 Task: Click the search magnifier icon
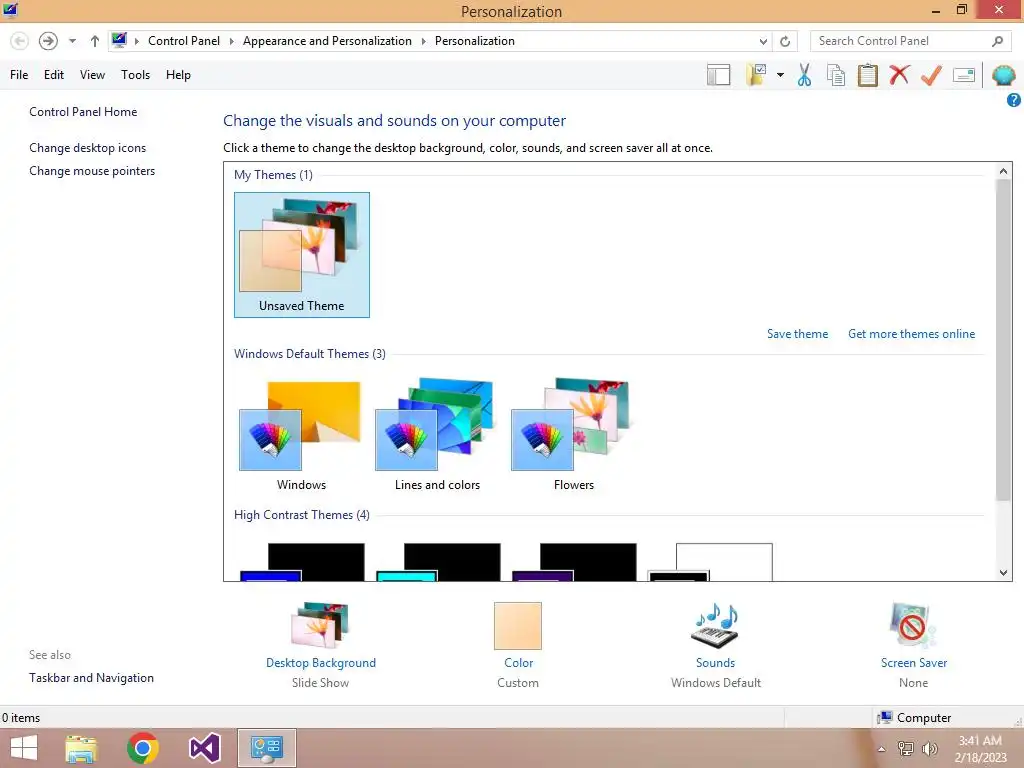997,41
